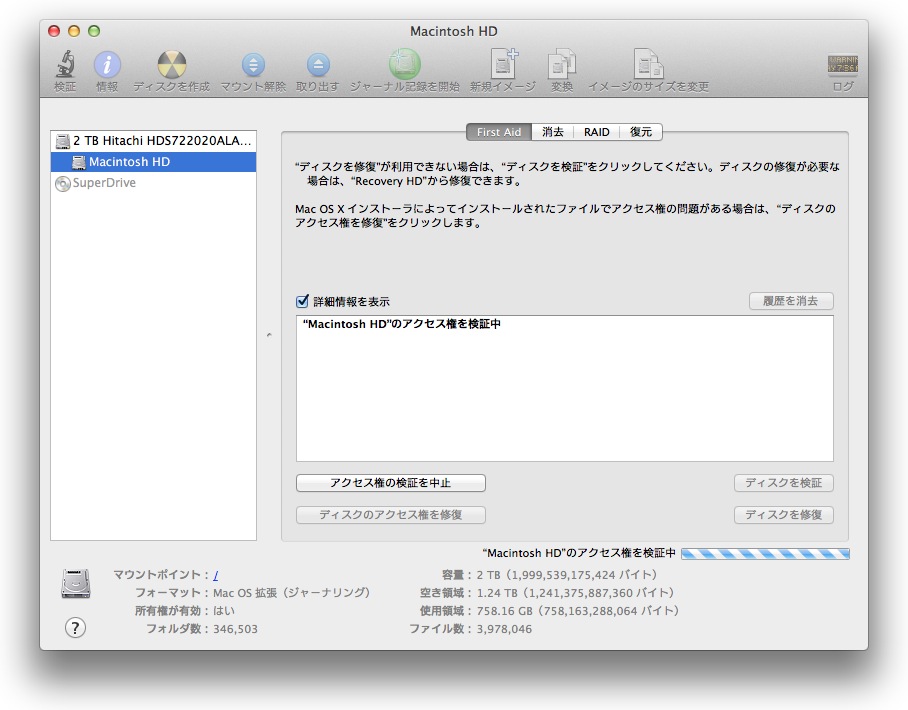The image size is (908, 710).
Task: Switch to the 消去 tab
Action: click(x=552, y=132)
